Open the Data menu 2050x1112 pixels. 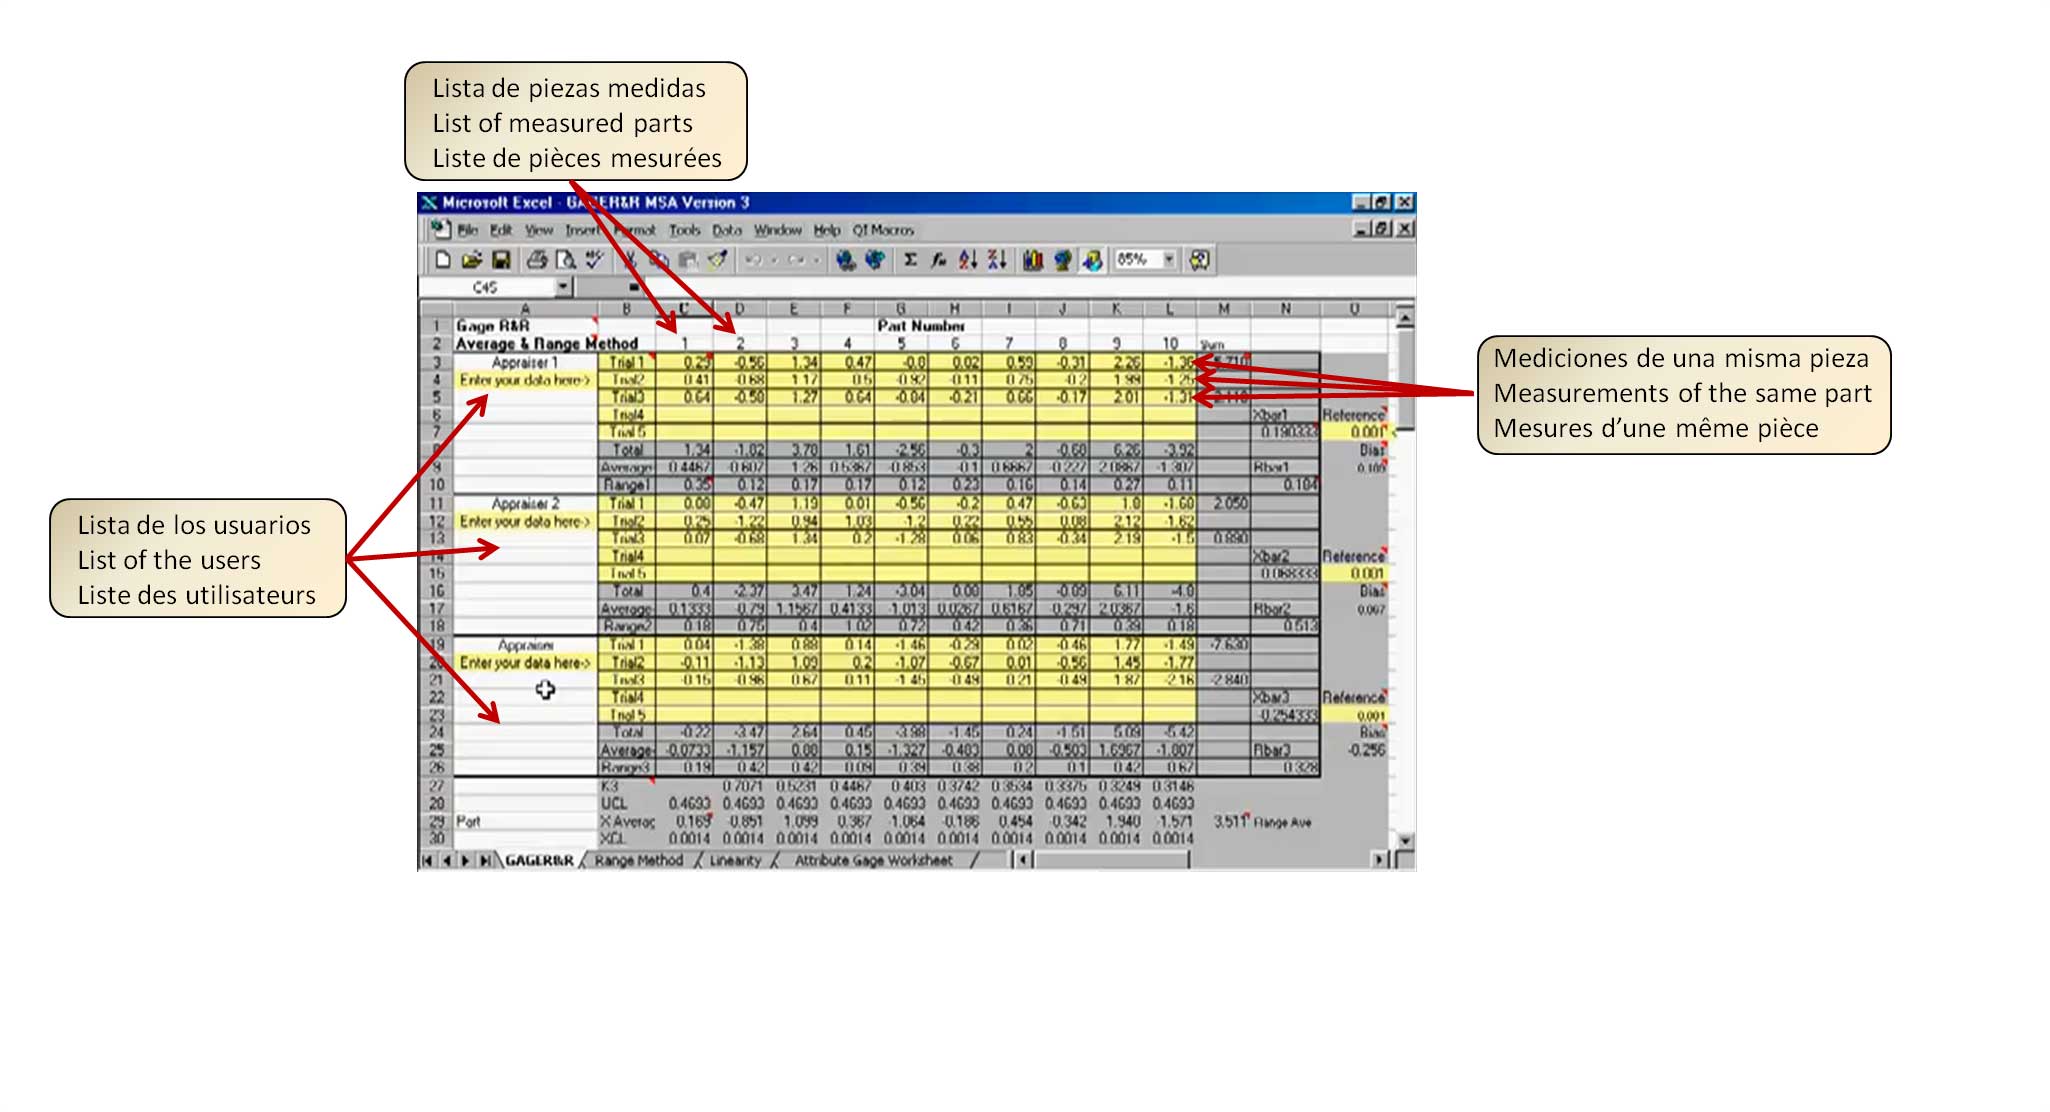tap(727, 230)
